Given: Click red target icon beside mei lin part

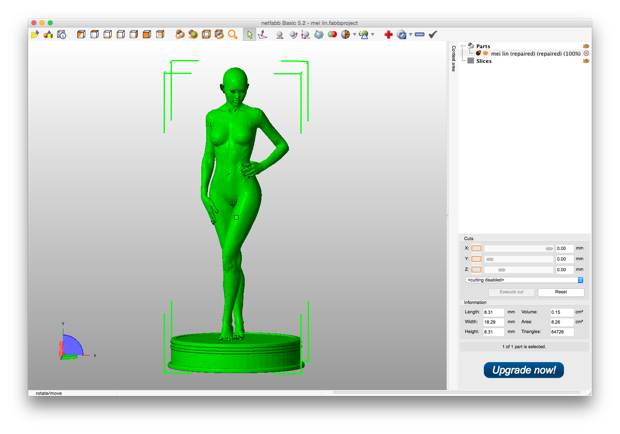Looking at the screenshot, I should (586, 53).
